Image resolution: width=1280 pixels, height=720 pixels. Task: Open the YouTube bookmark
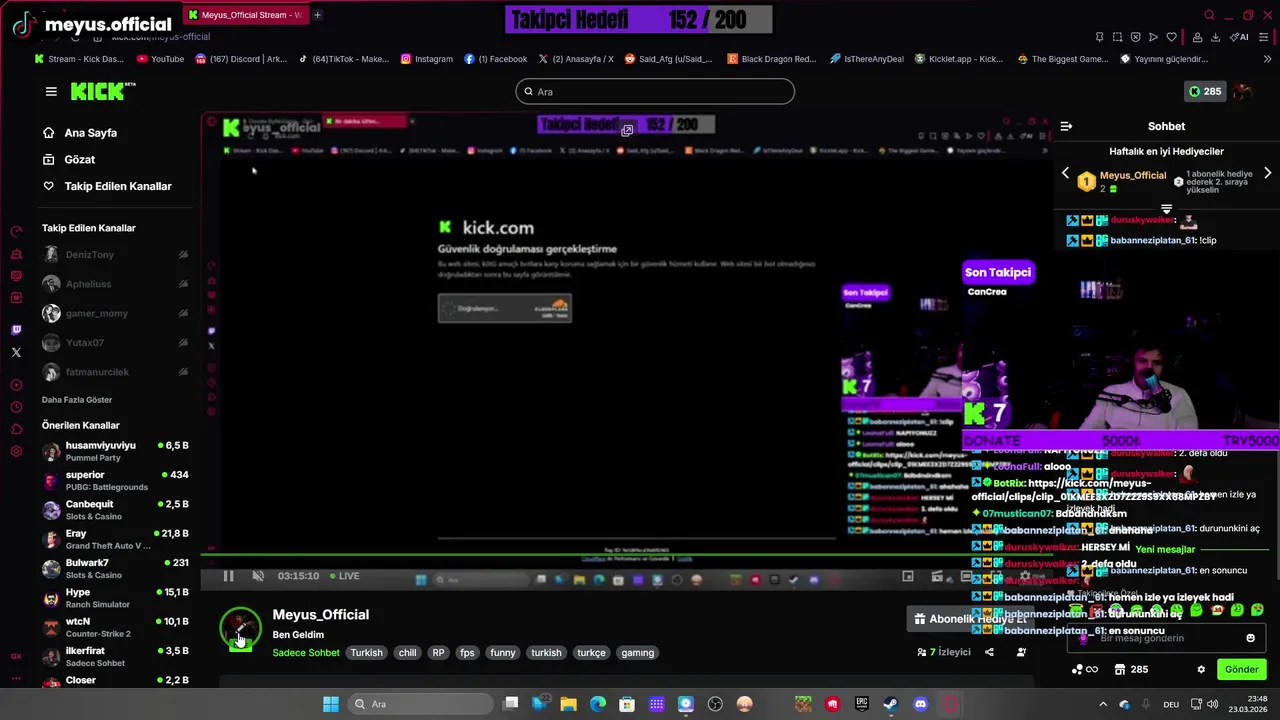point(160,59)
